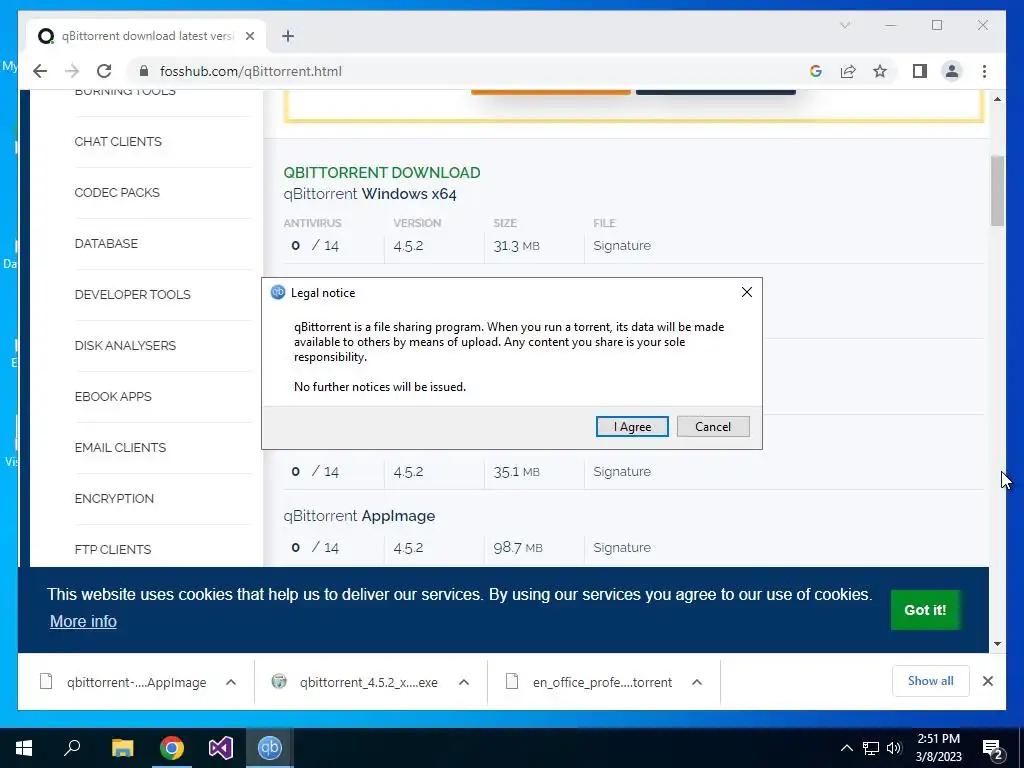Open EBOOK APPS category
Image resolution: width=1024 pixels, height=768 pixels.
tap(113, 396)
